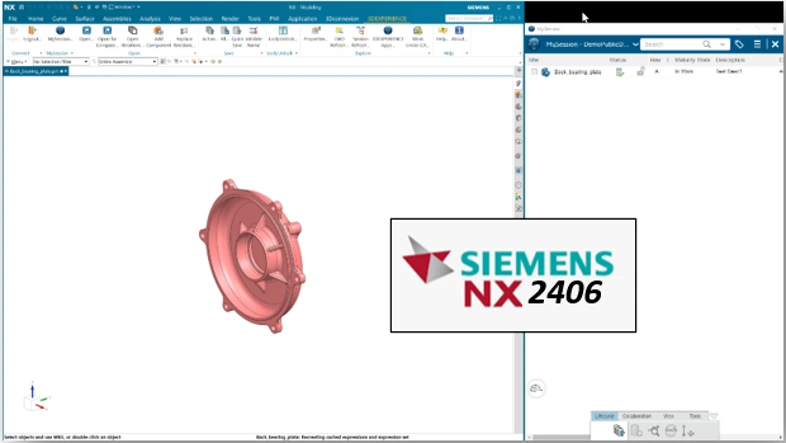Click the database icon in action bar
This screenshot has width=786, height=443.
(637, 430)
